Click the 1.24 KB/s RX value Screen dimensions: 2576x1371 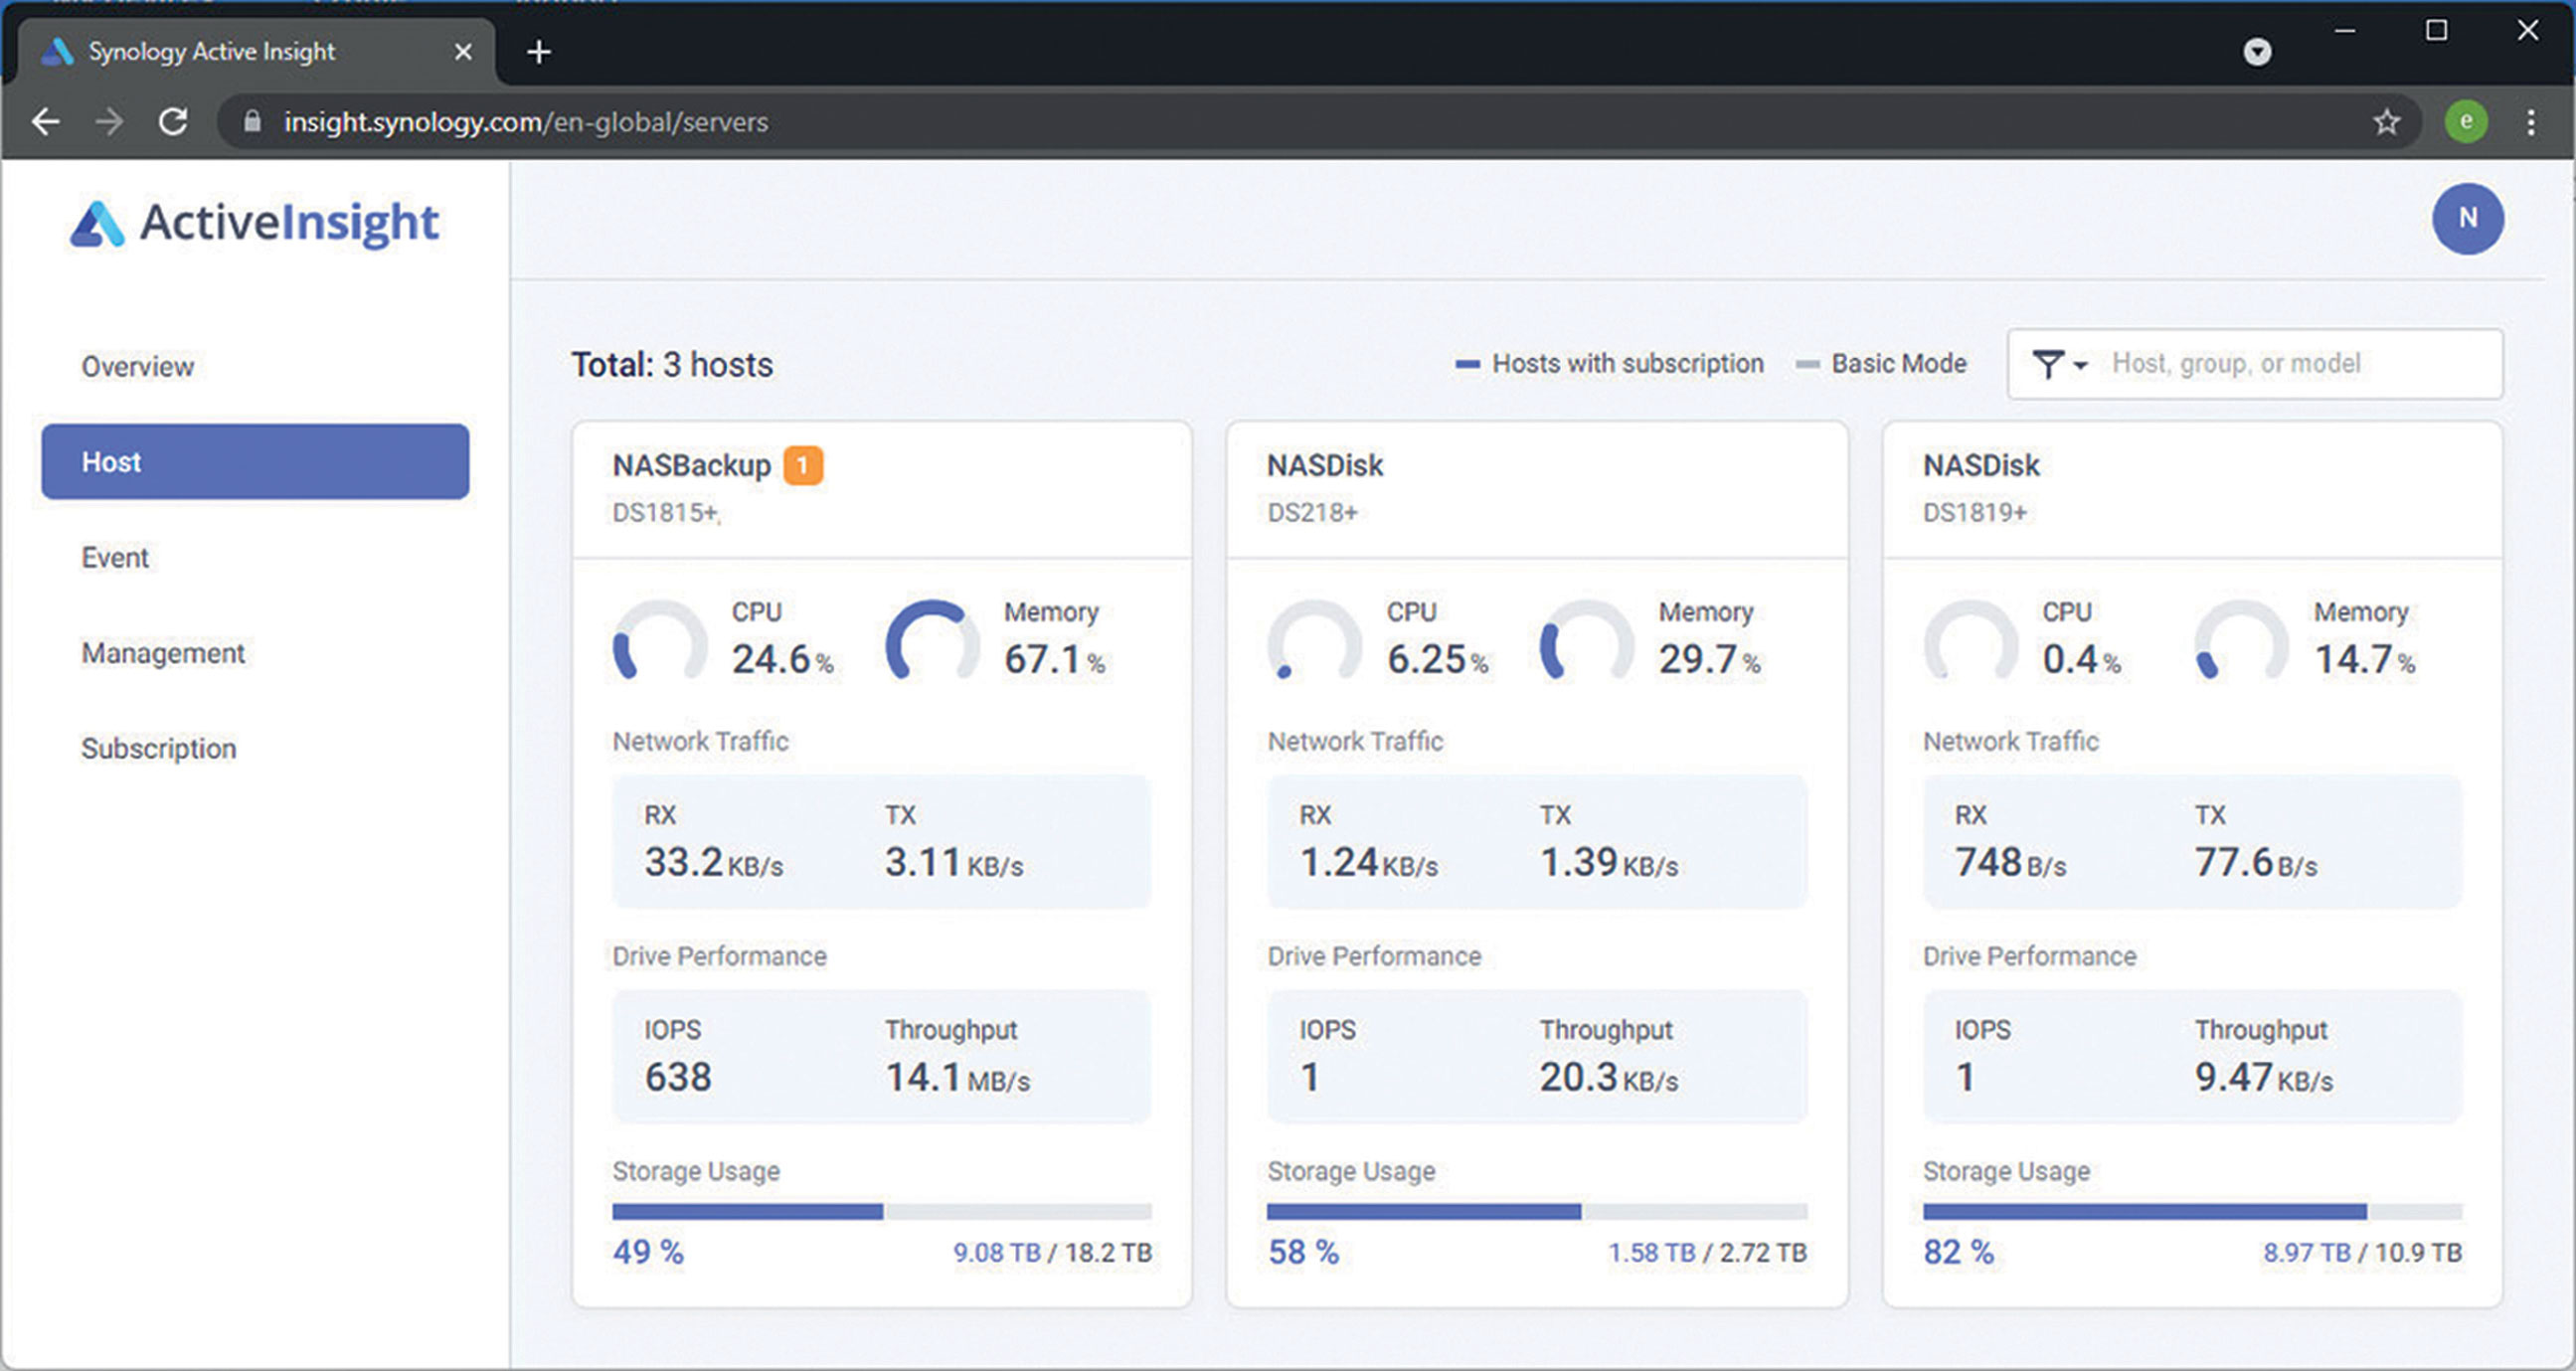click(x=1369, y=862)
